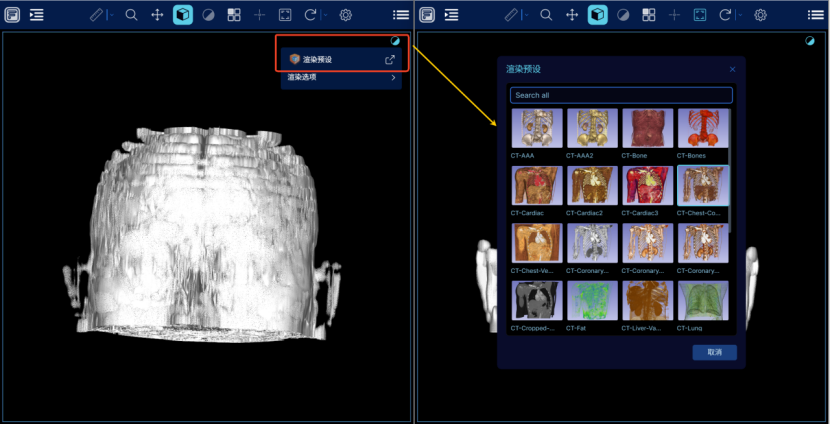Toggle the invert contrast button in right toolbar
This screenshot has height=425, width=831.
[623, 15]
